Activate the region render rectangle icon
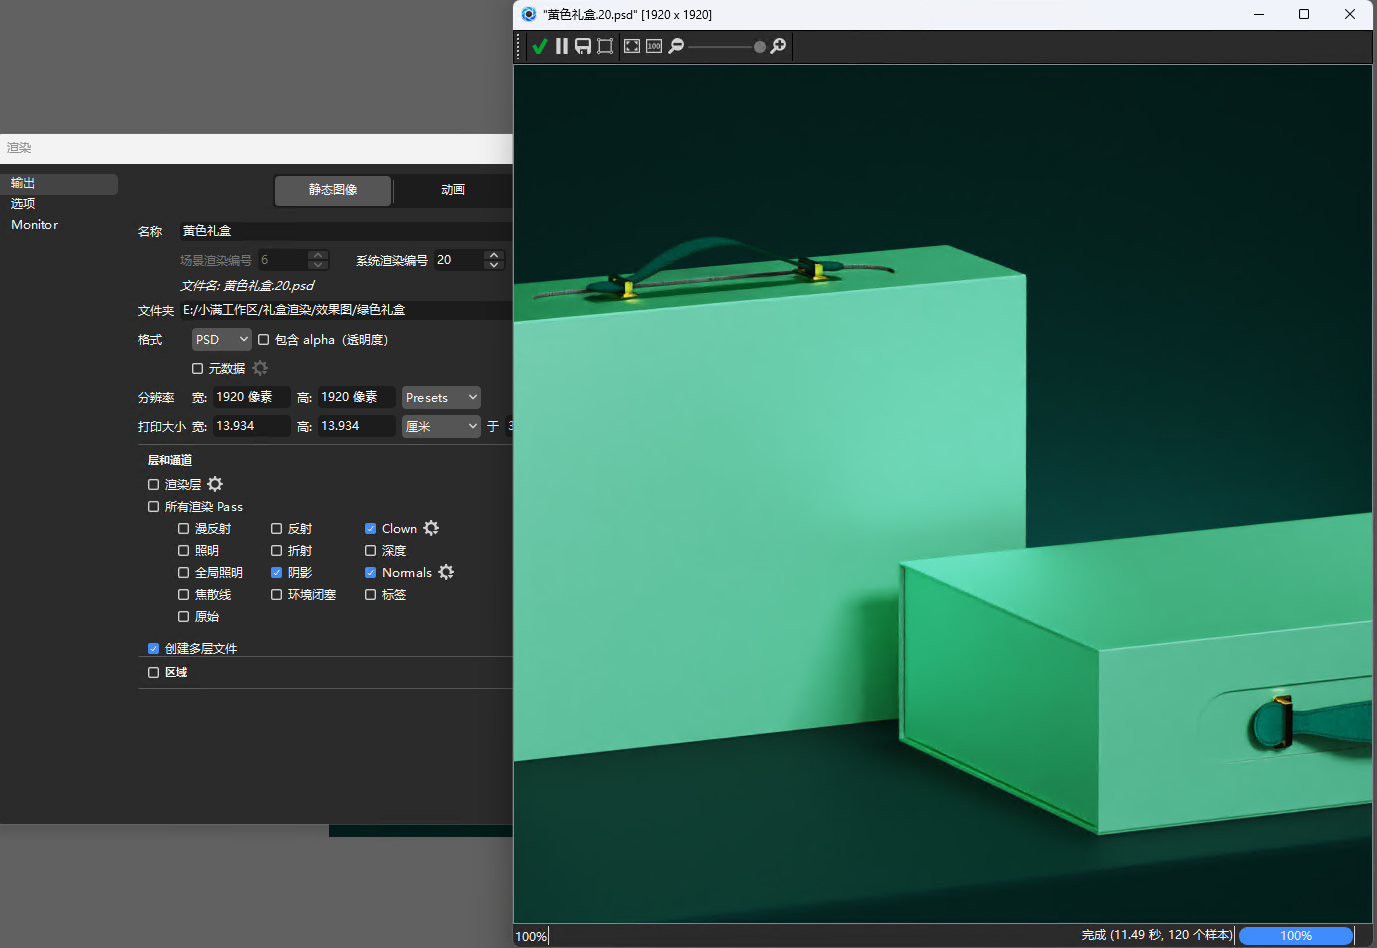Viewport: 1377px width, 948px height. click(x=605, y=46)
